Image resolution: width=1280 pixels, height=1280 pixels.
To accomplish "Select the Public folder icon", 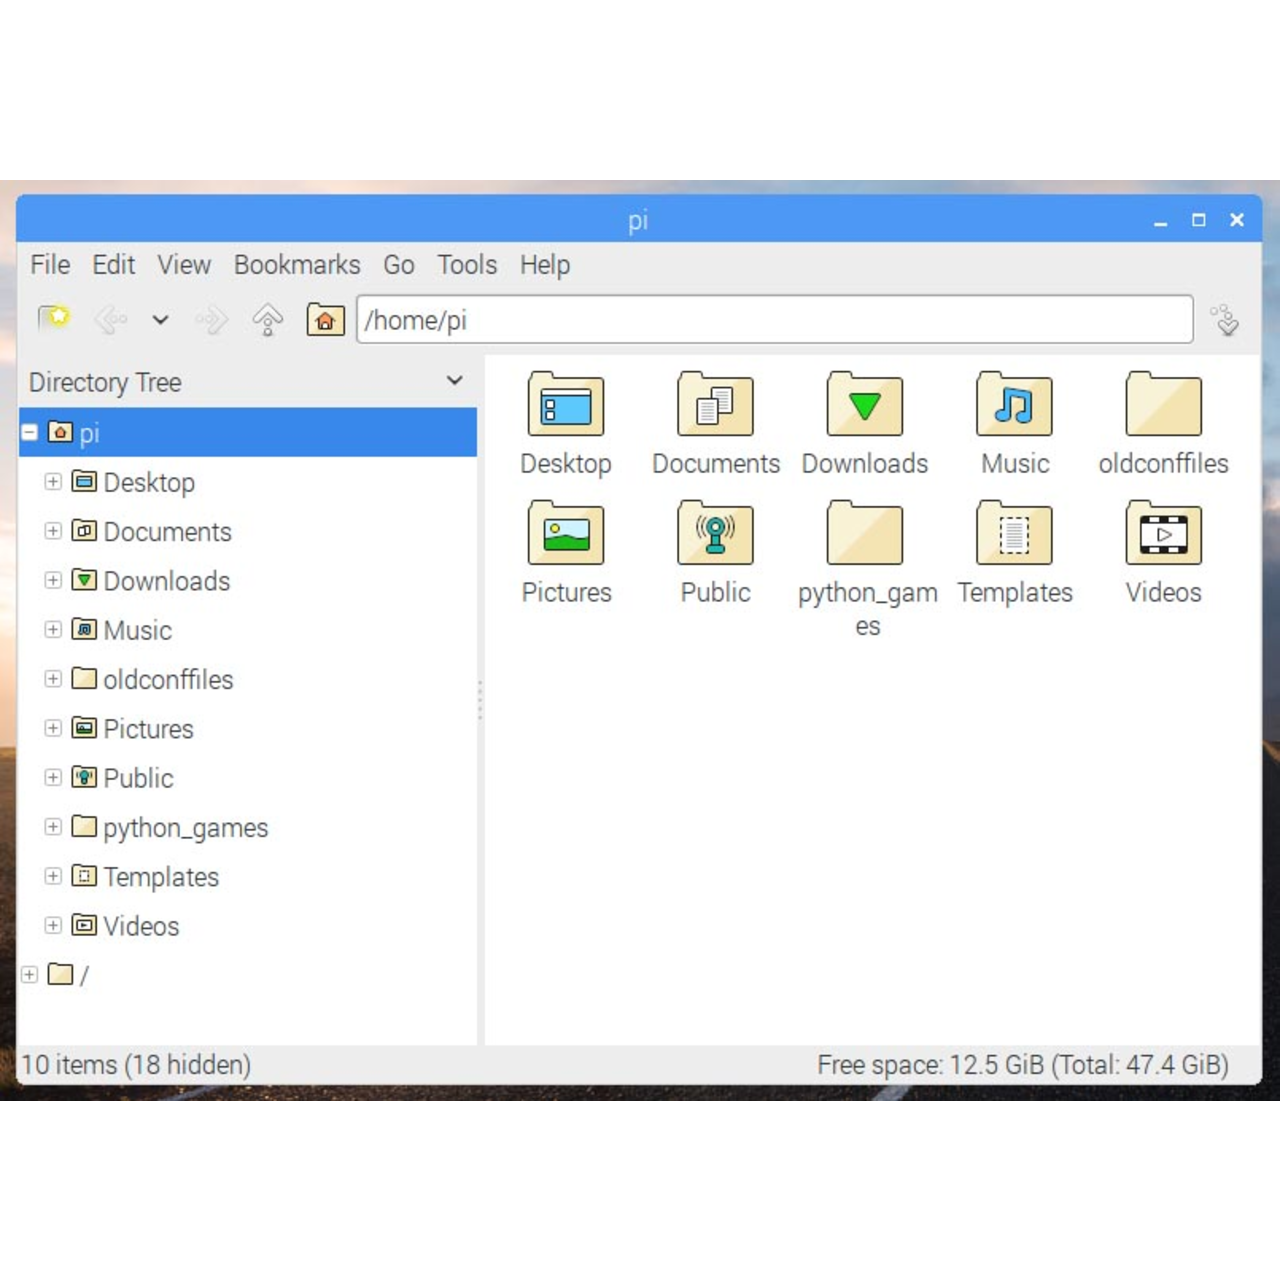I will tap(715, 535).
